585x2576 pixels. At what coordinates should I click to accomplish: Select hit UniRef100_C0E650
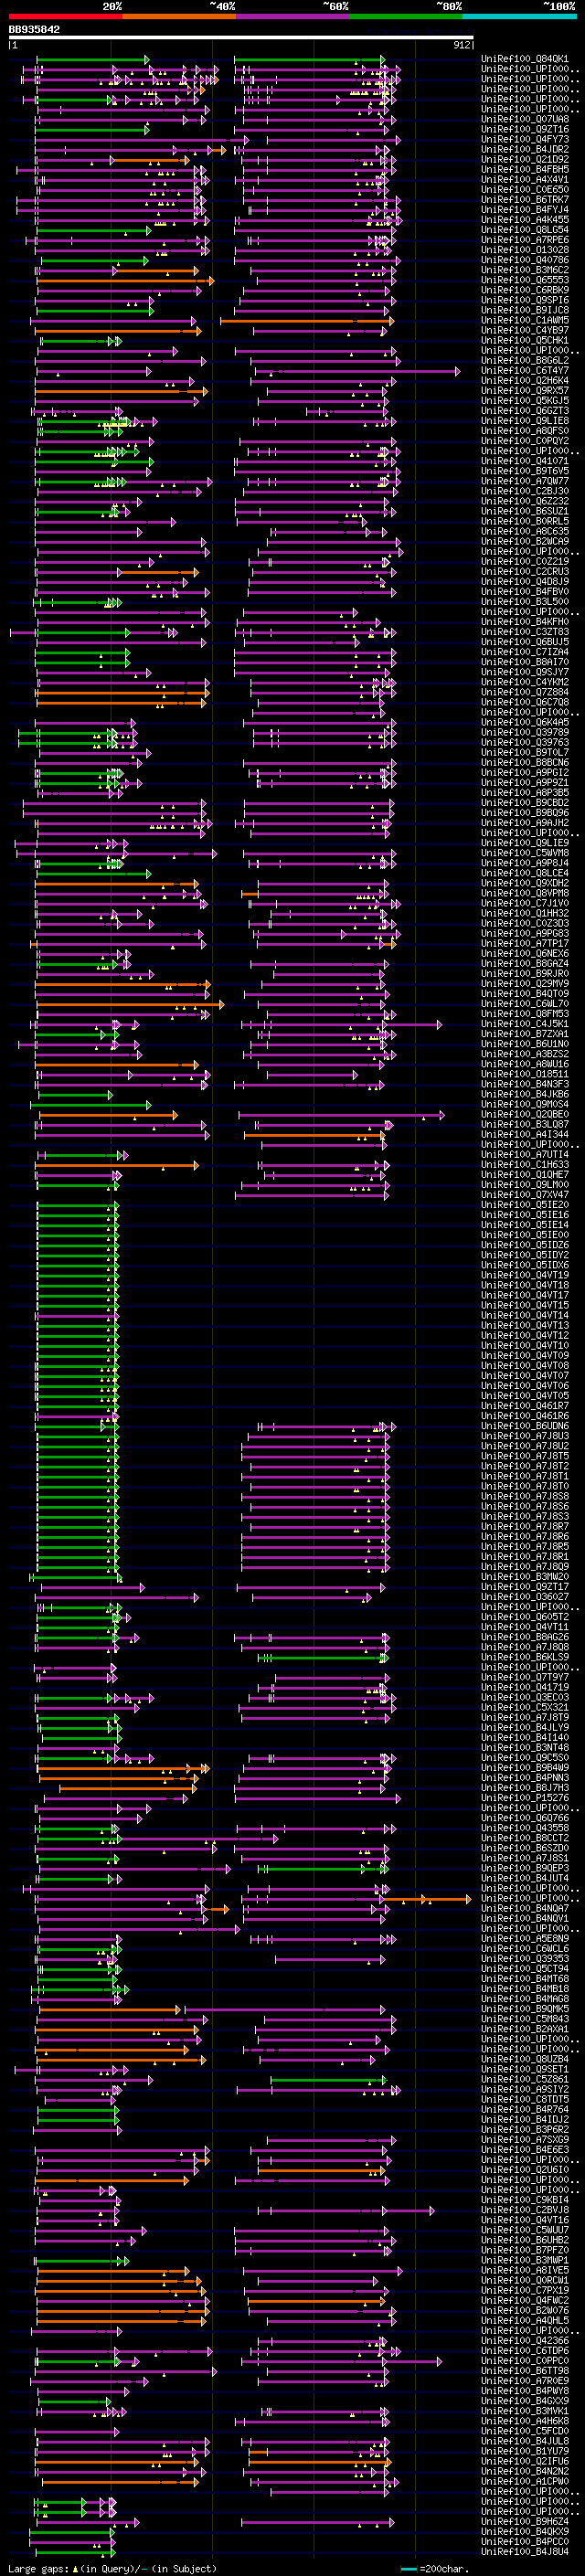(525, 189)
